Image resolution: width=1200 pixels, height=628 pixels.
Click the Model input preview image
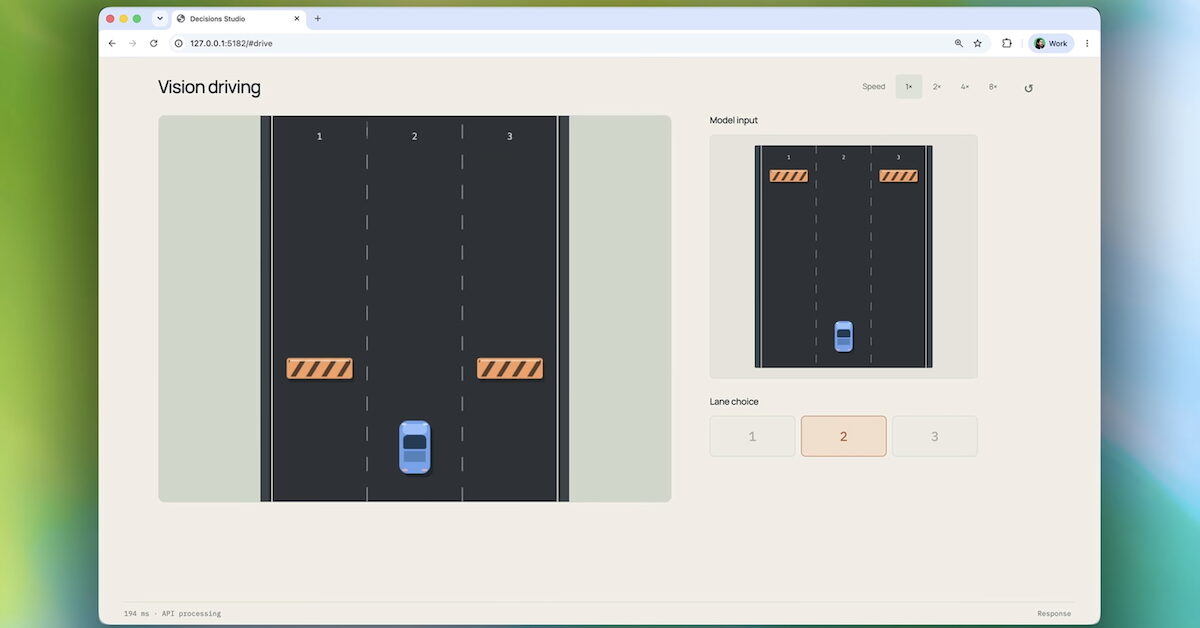pyautogui.click(x=844, y=257)
